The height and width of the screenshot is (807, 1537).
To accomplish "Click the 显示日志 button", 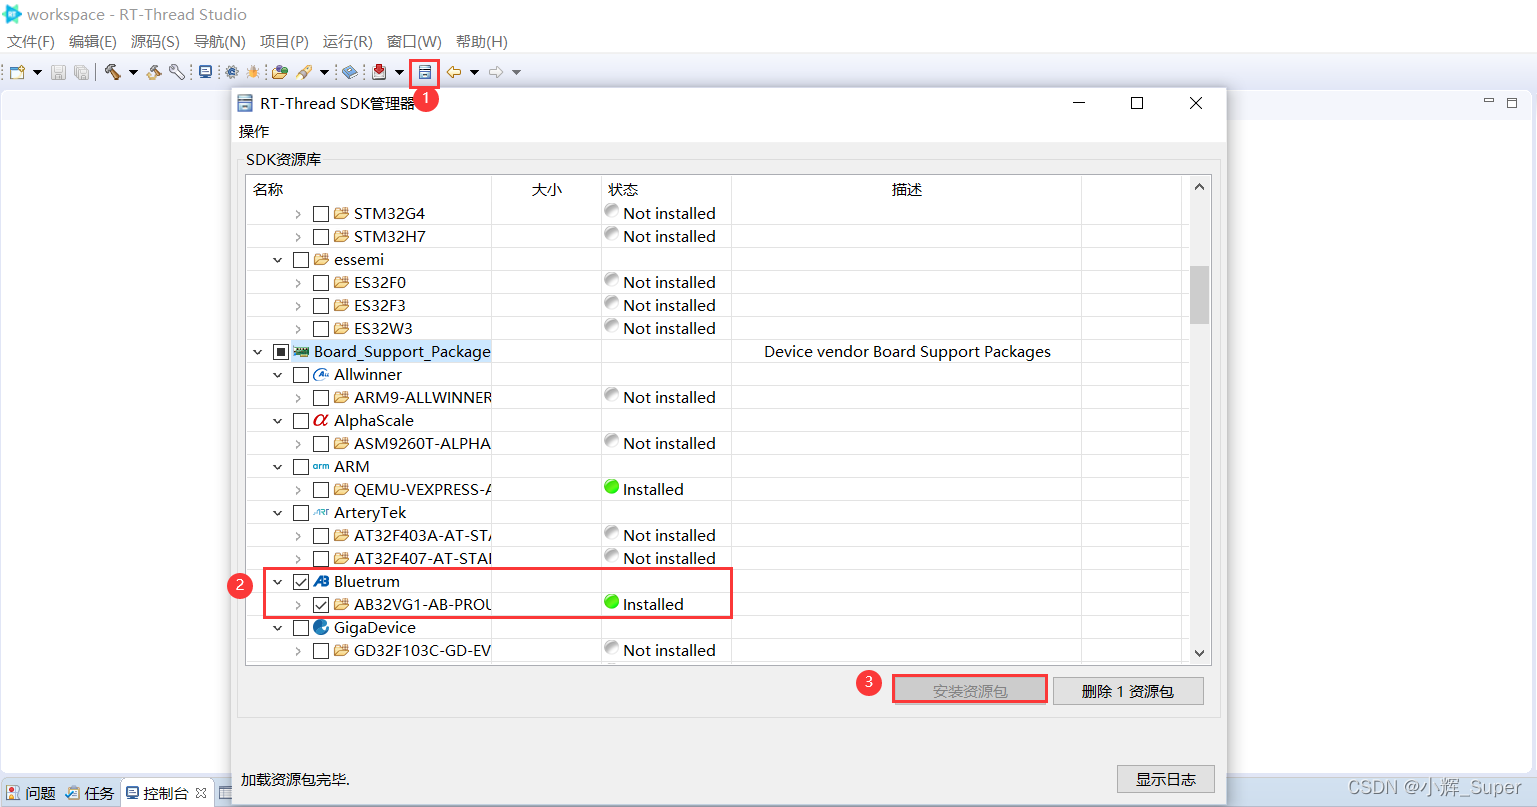I will 1166,779.
